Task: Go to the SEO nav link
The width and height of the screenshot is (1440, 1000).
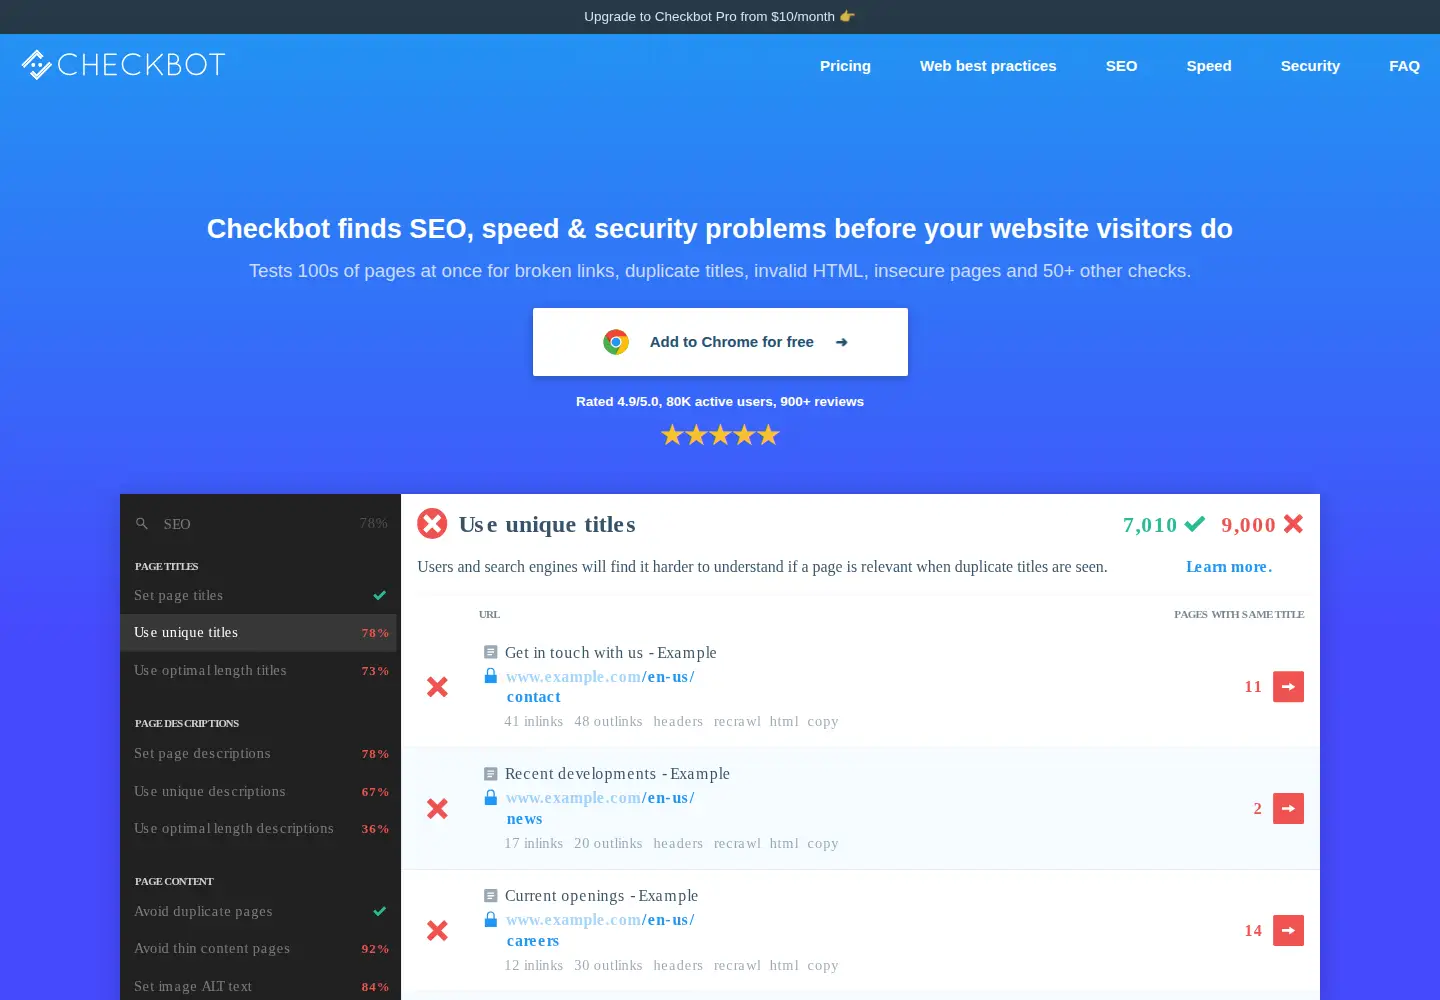Action: pos(1121,66)
